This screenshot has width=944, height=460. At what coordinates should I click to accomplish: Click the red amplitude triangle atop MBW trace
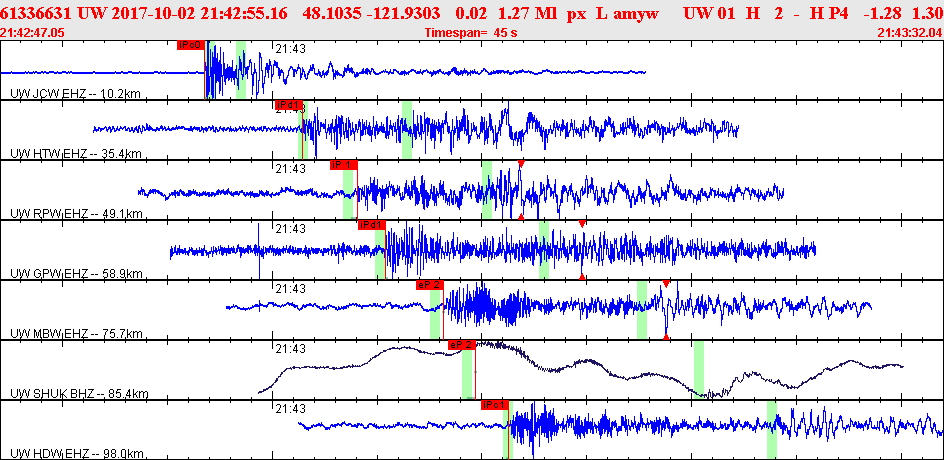point(666,284)
